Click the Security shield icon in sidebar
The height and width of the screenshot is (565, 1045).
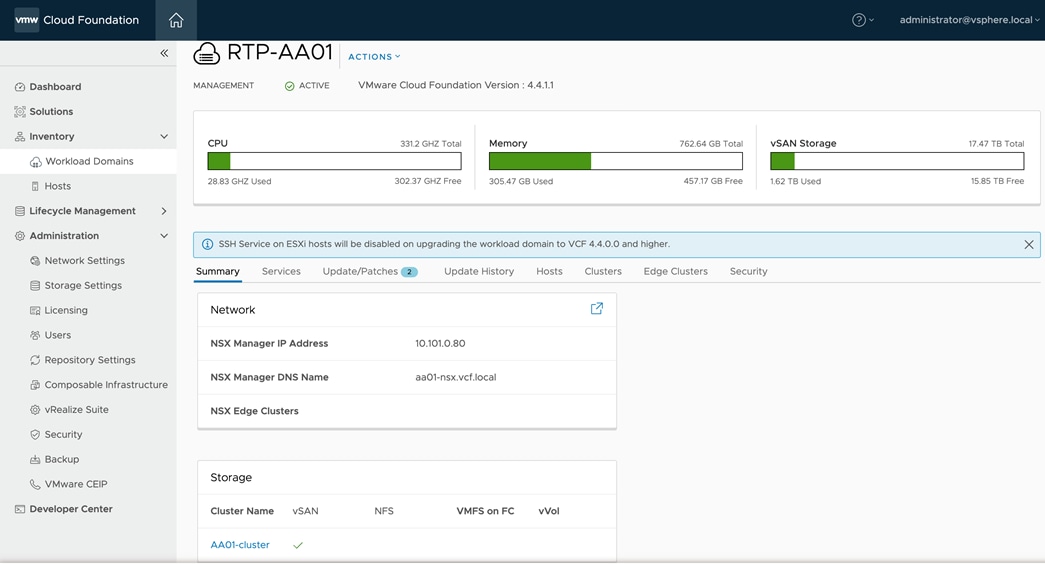pos(35,434)
